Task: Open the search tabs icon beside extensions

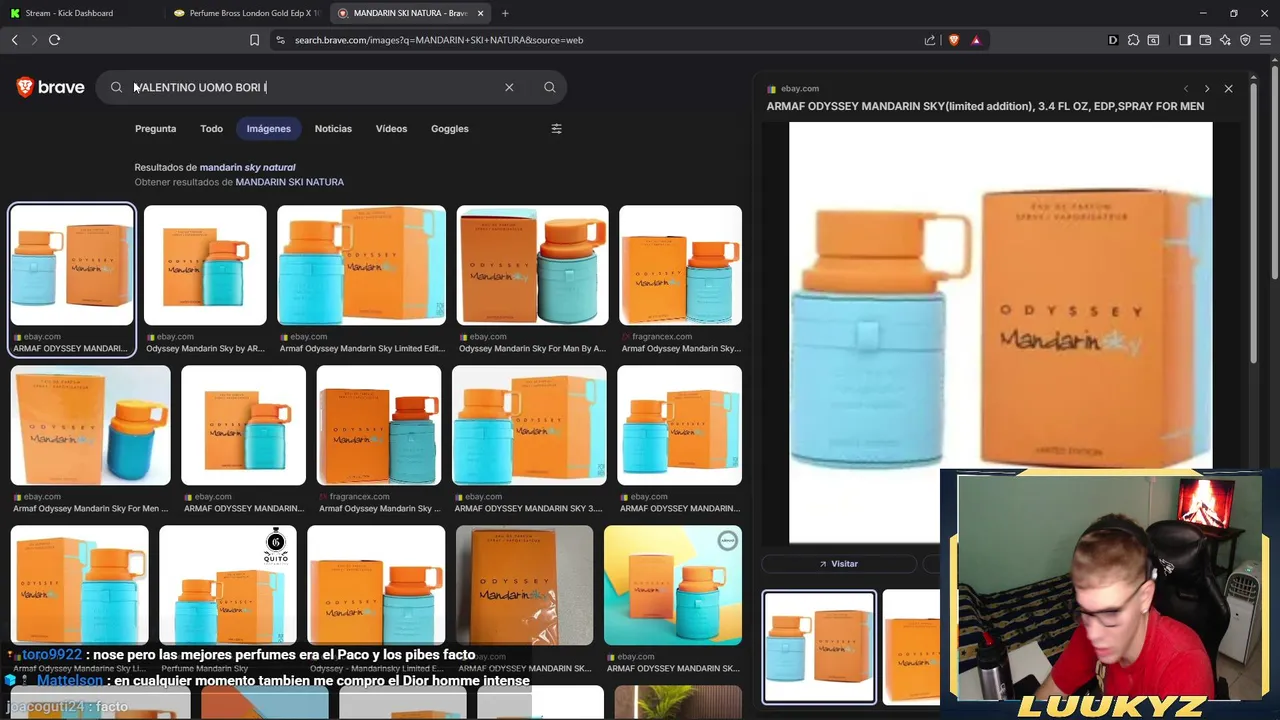Action: pos(1153,40)
